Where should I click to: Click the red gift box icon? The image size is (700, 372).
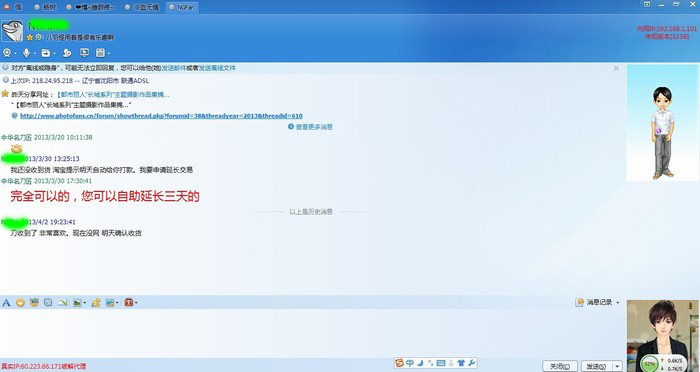[x=129, y=302]
